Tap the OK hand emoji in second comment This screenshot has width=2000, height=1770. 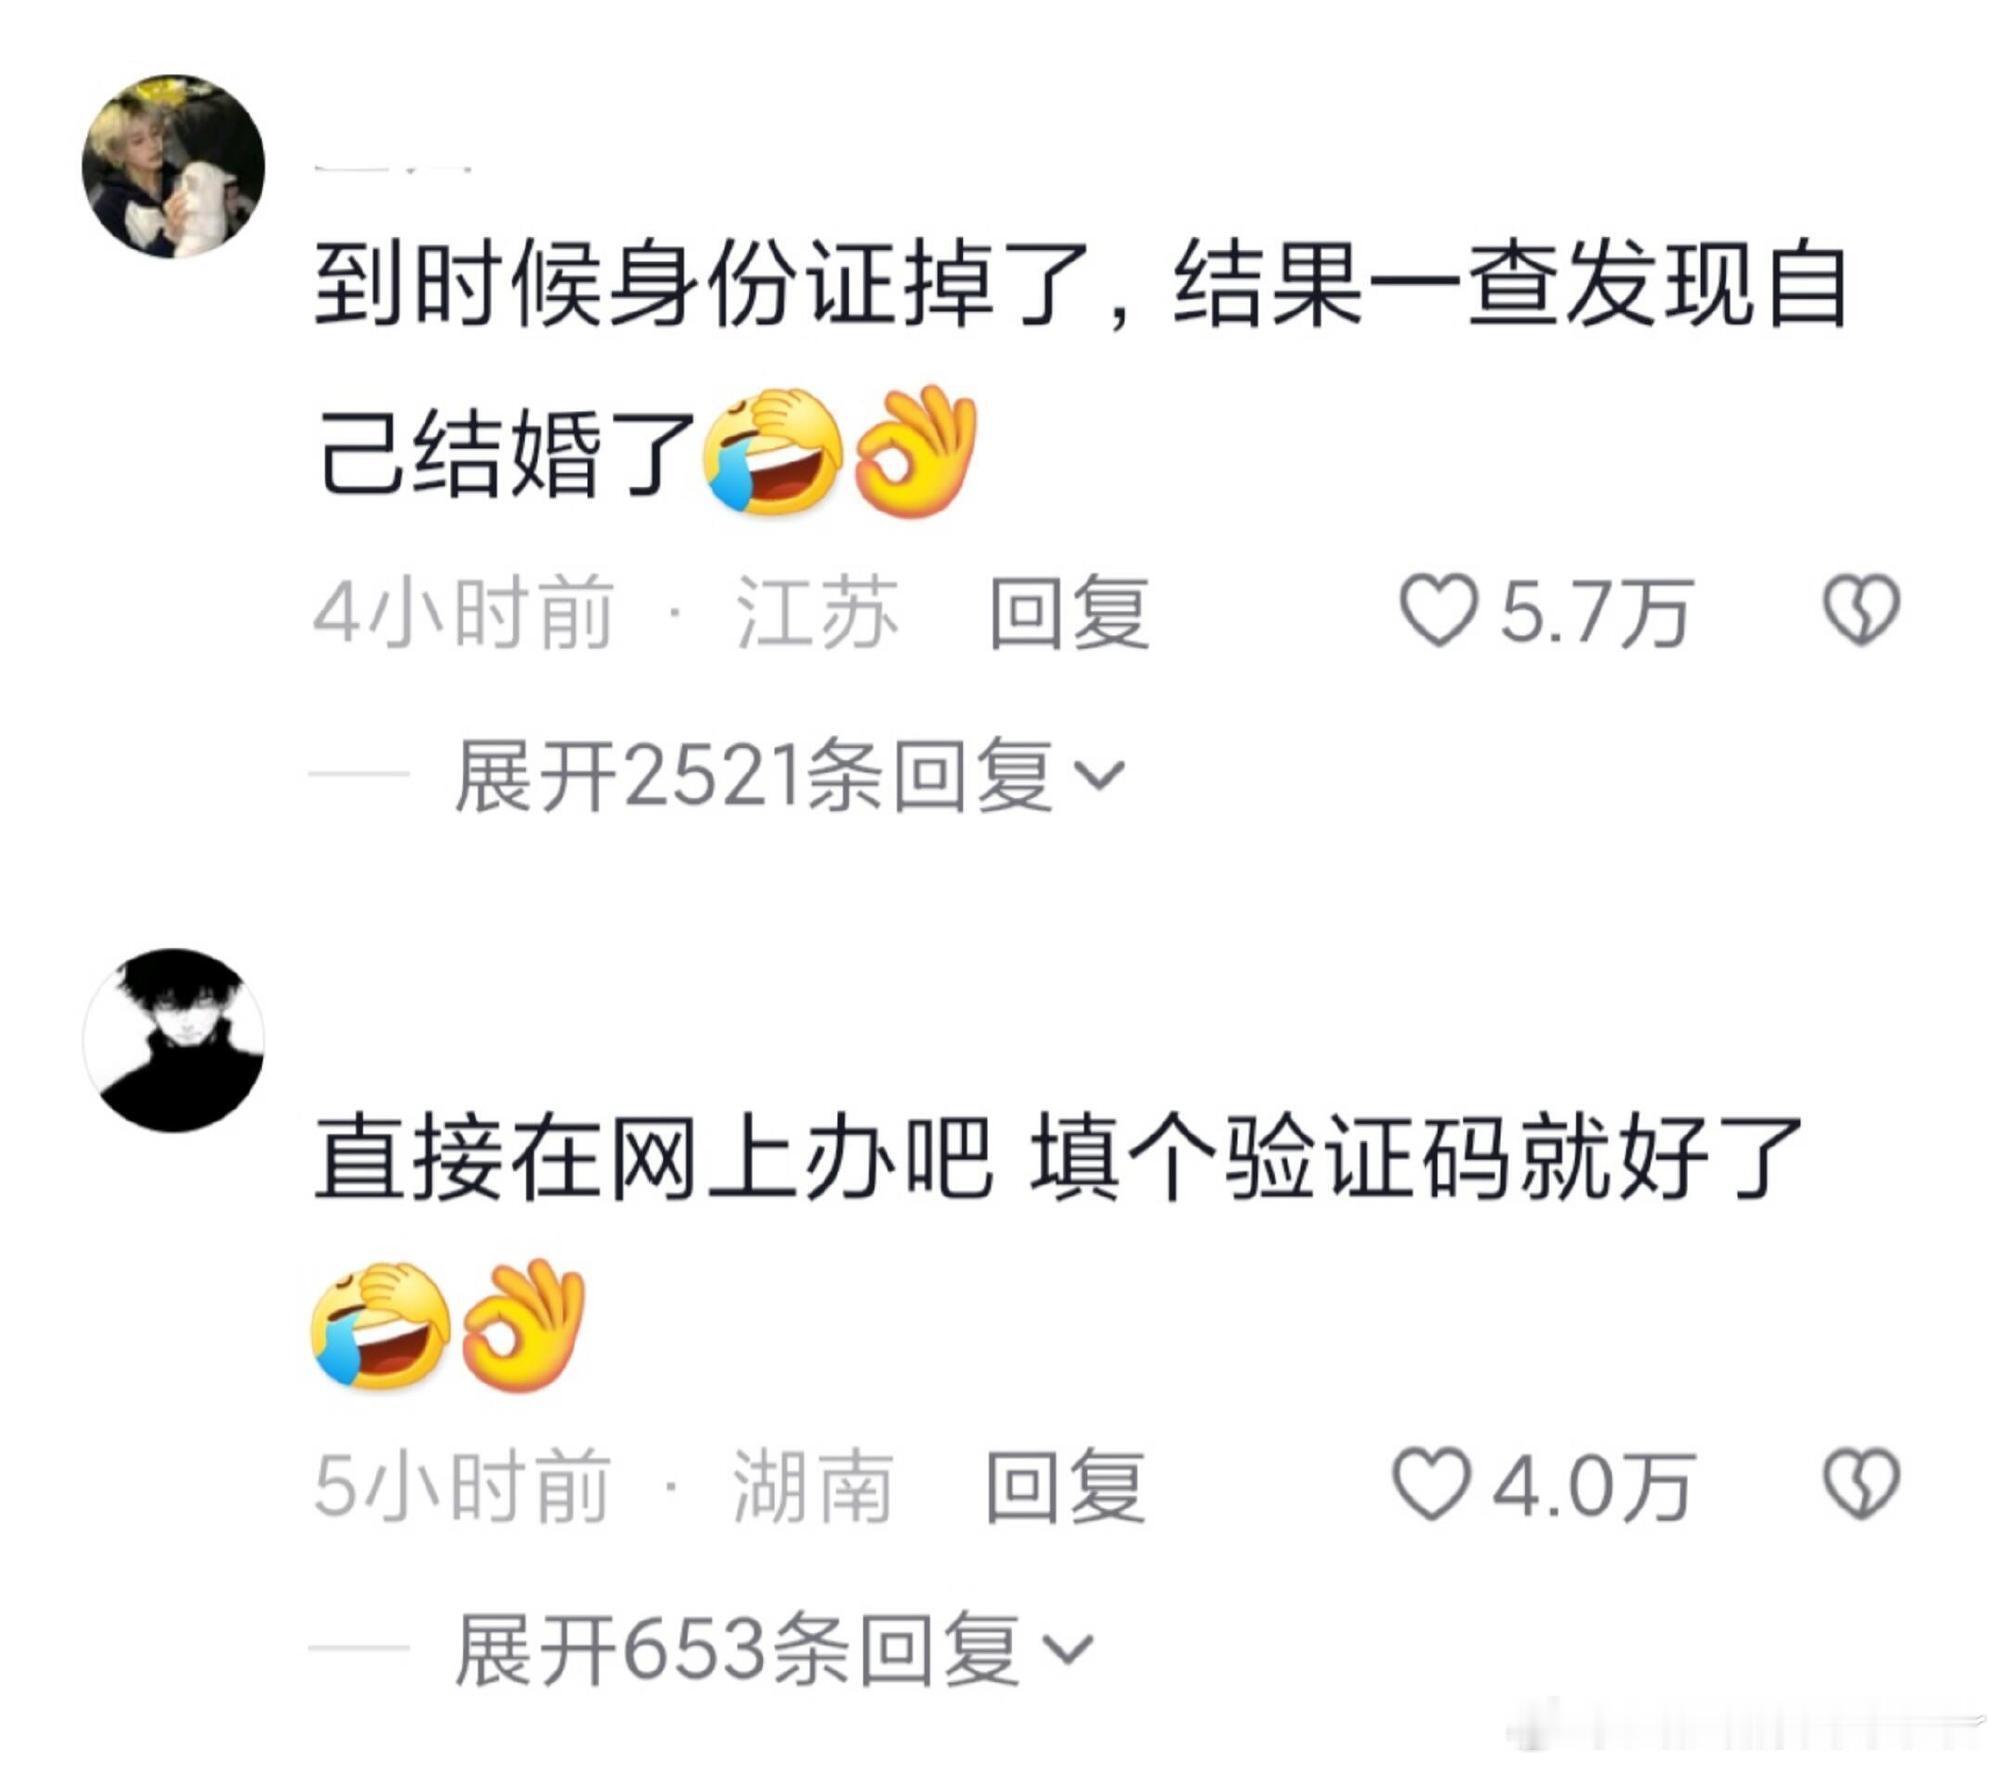(524, 1325)
